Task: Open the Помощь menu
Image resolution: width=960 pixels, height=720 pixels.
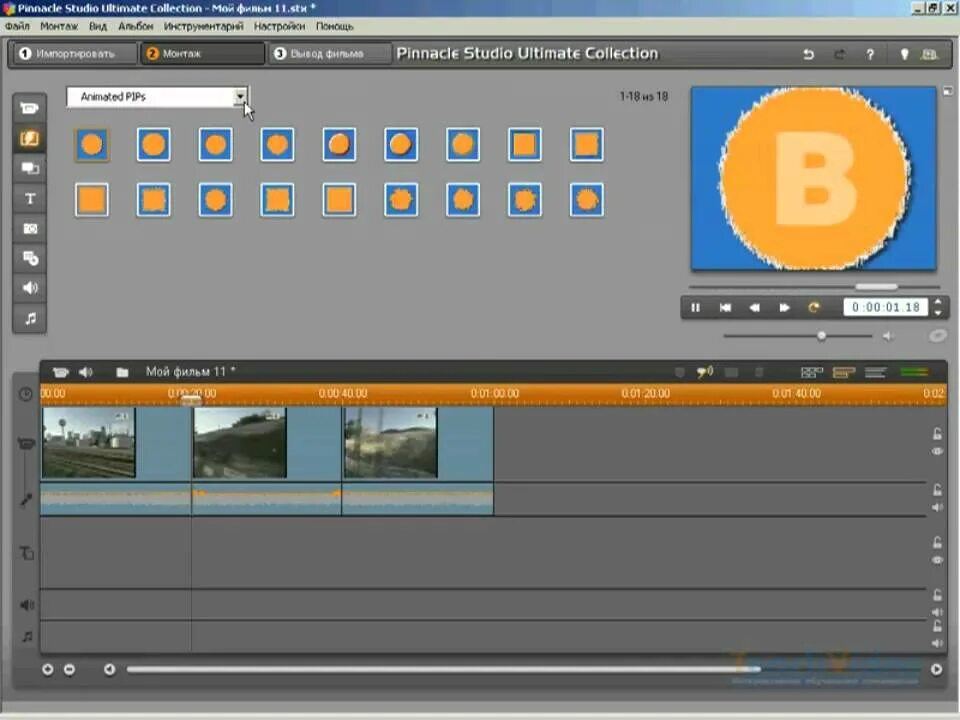Action: pos(334,26)
